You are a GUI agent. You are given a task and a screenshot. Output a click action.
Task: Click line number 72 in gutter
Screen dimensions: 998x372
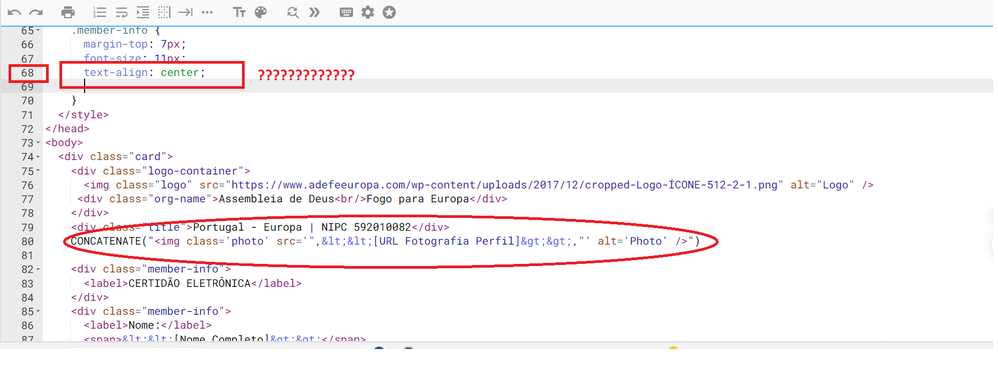27,129
